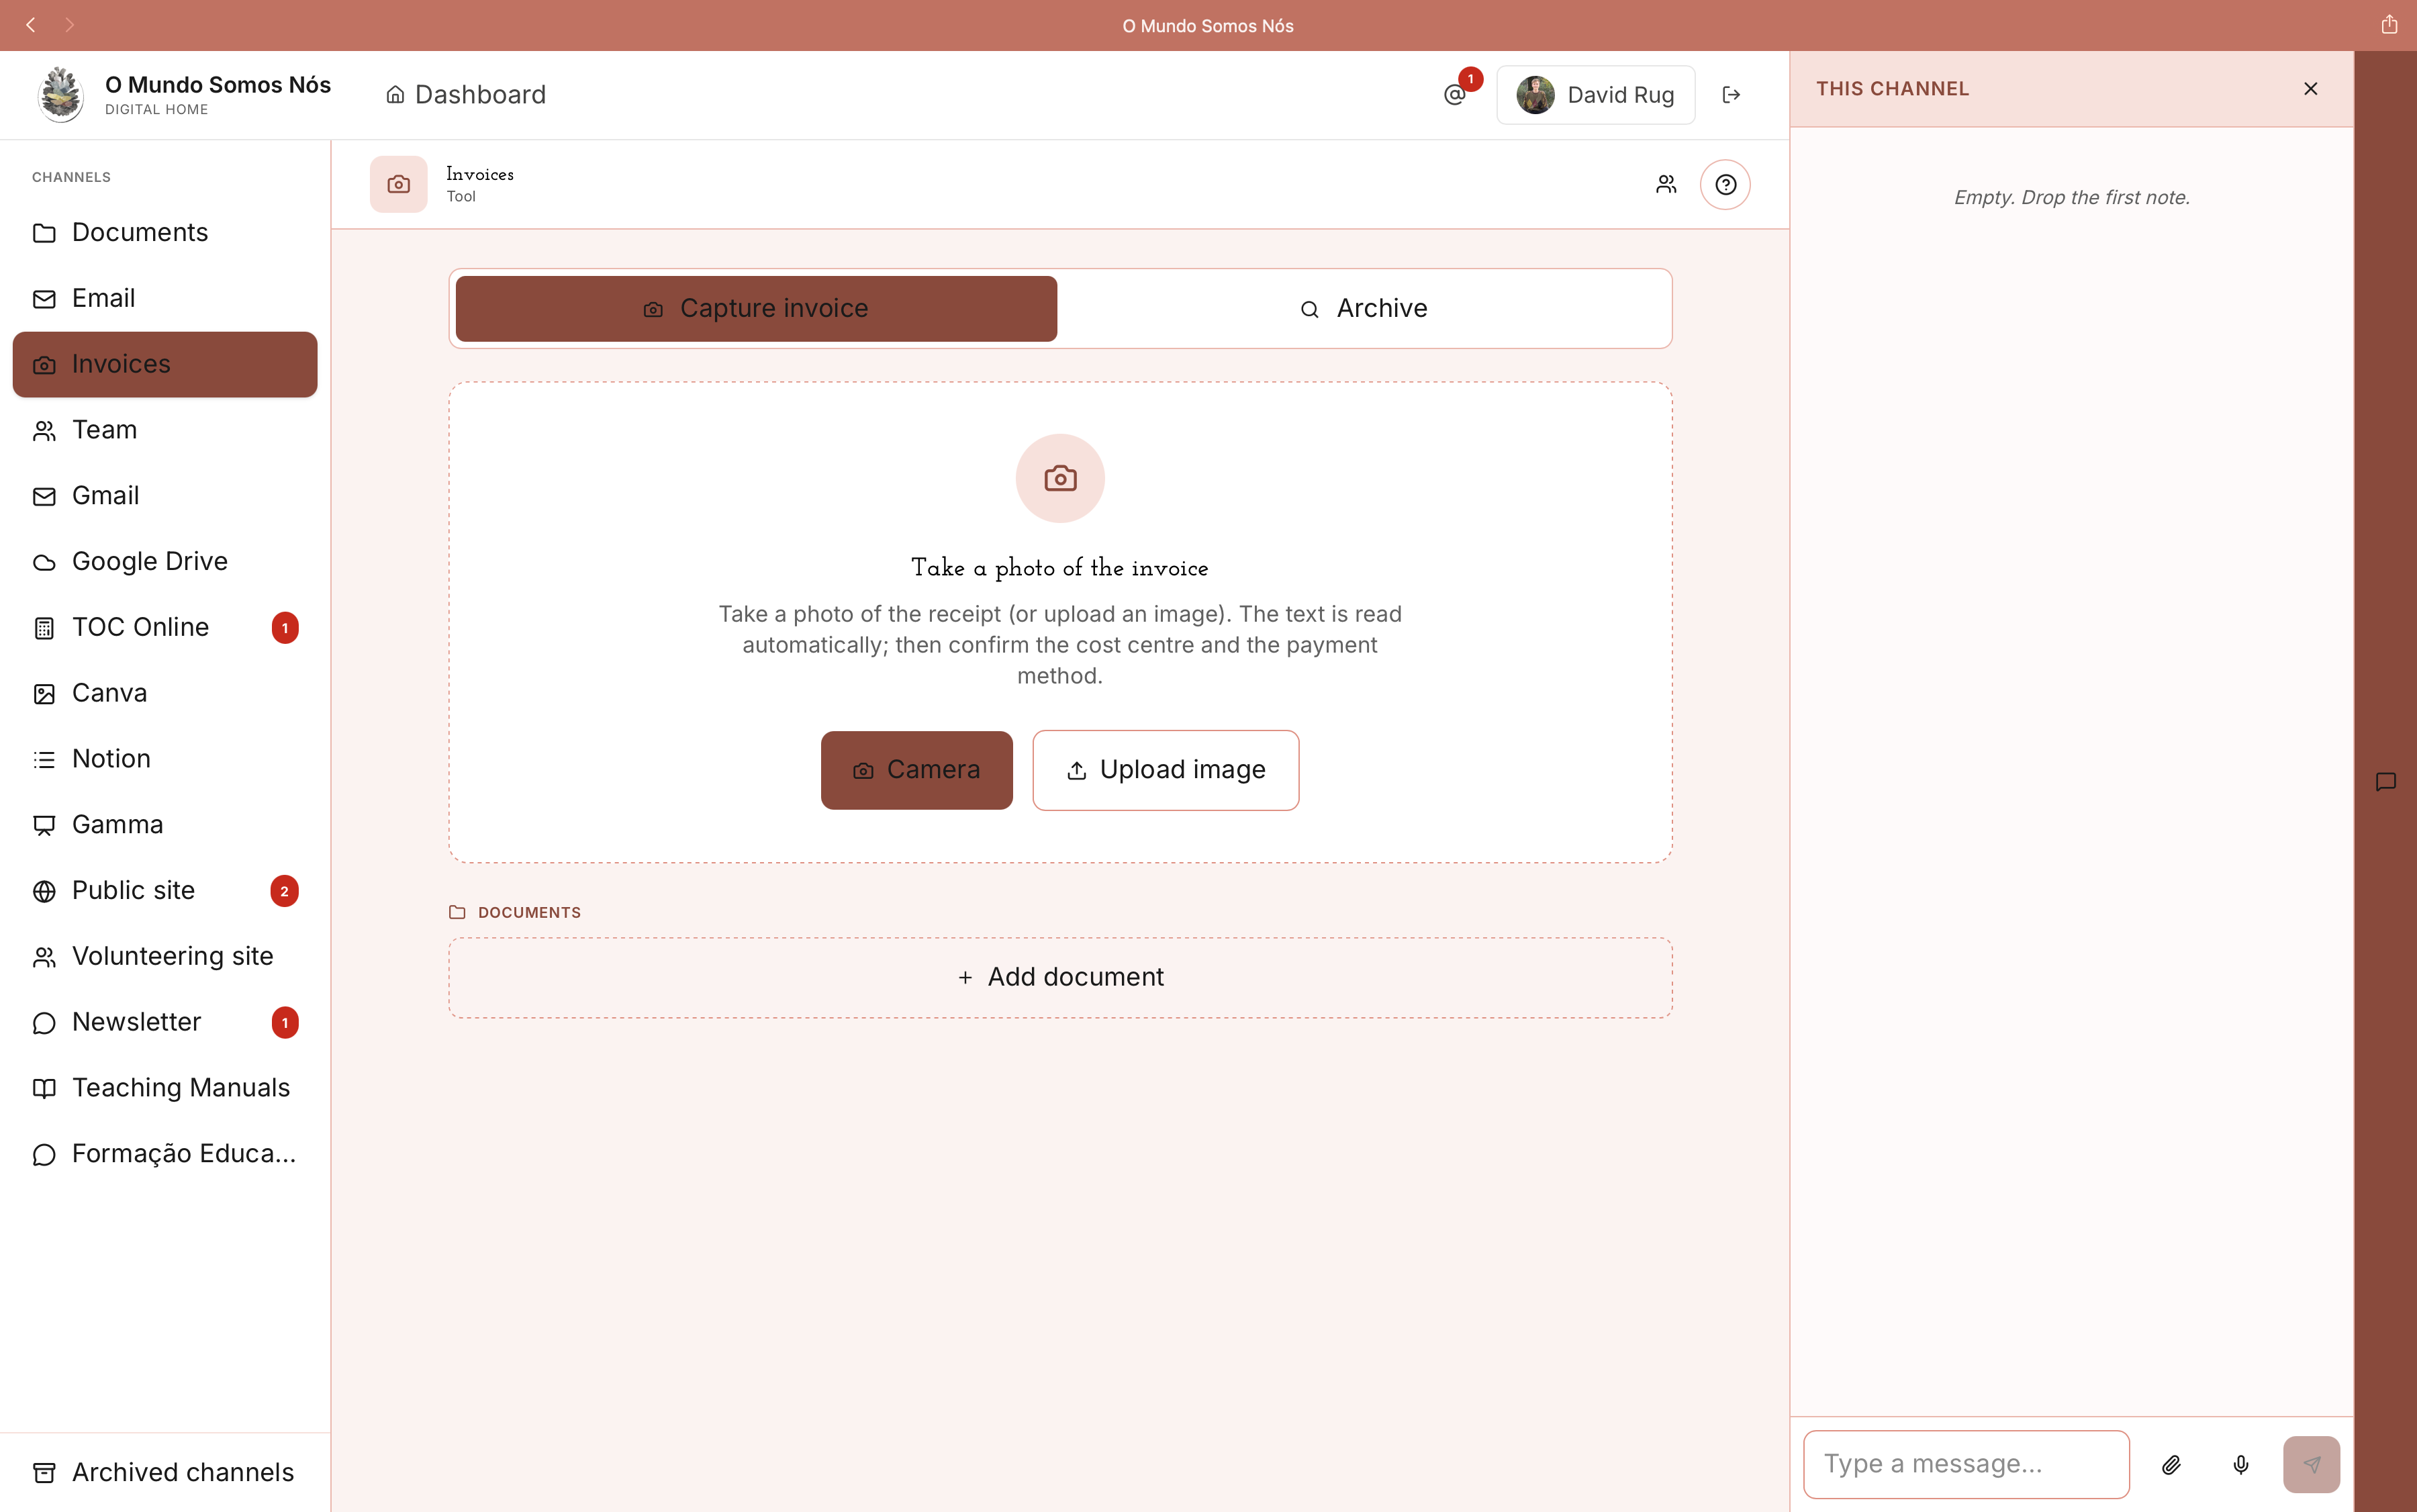Open the Gmail channel

tap(165, 496)
